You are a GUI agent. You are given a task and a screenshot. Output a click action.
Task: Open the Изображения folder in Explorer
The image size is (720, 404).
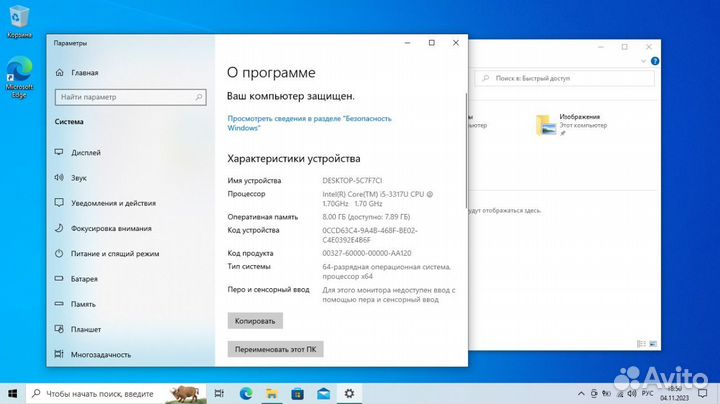(x=572, y=125)
